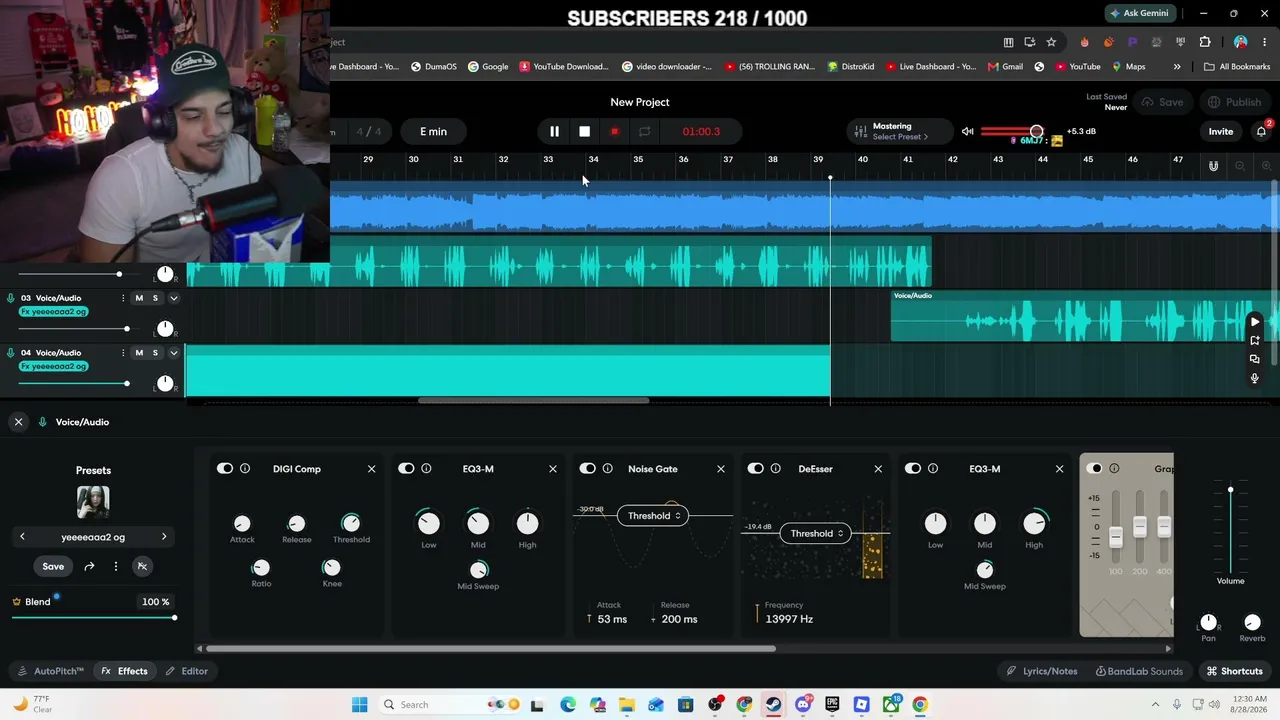Toggle the snap magnet icon
The width and height of the screenshot is (1280, 720).
[x=1213, y=166]
